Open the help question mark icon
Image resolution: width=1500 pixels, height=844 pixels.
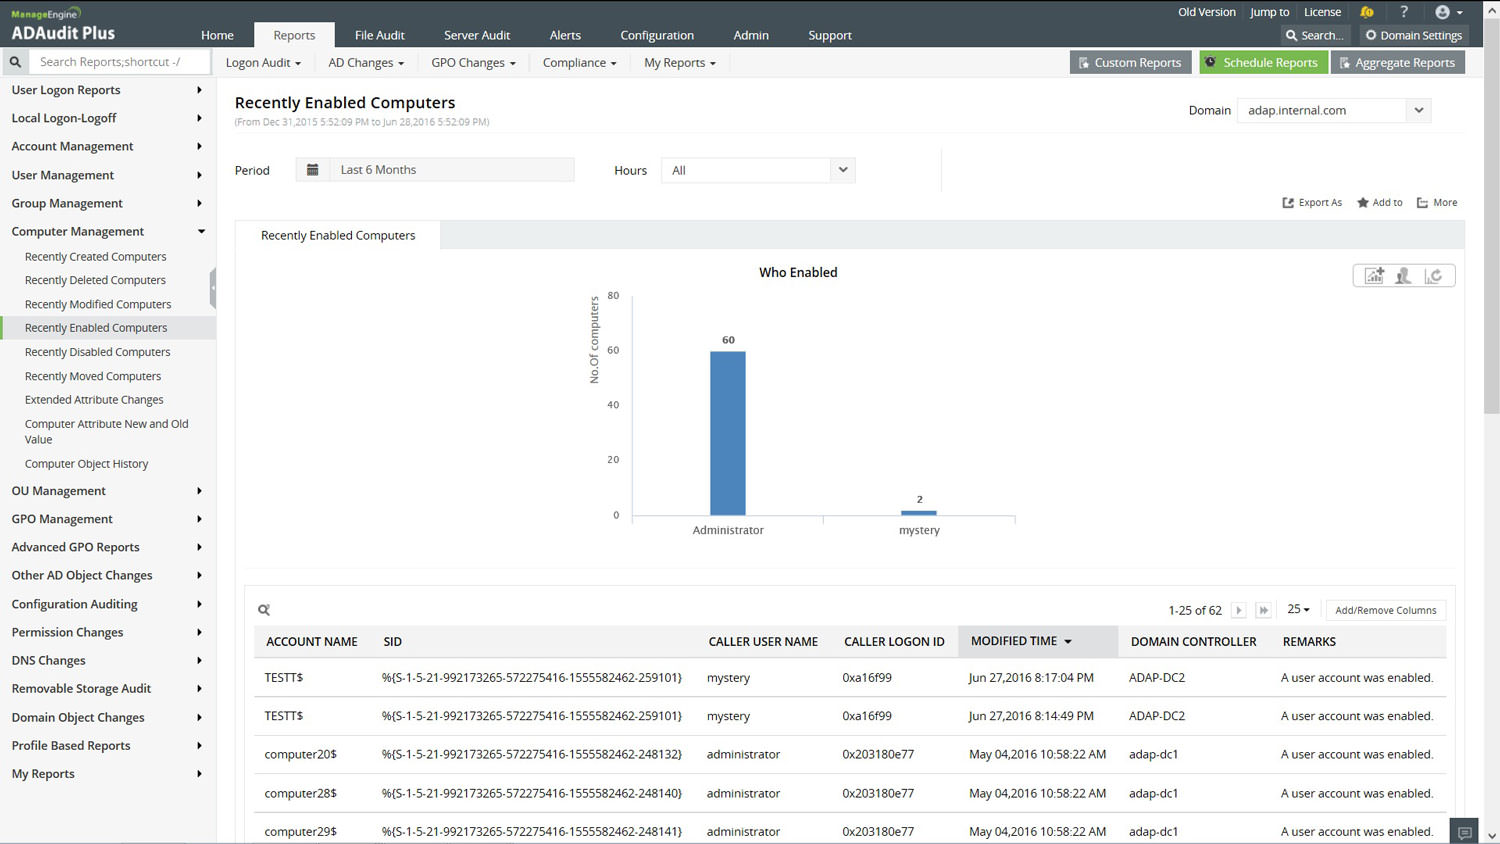(1404, 12)
